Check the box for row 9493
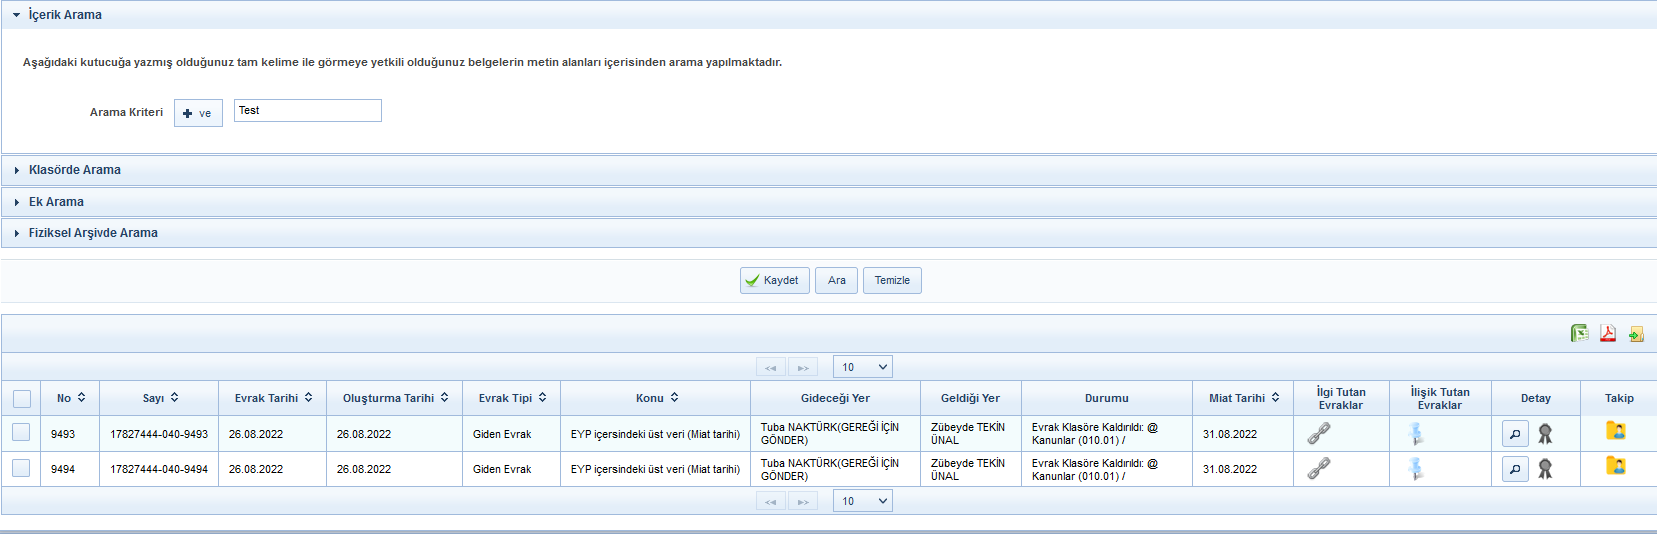 [21, 433]
